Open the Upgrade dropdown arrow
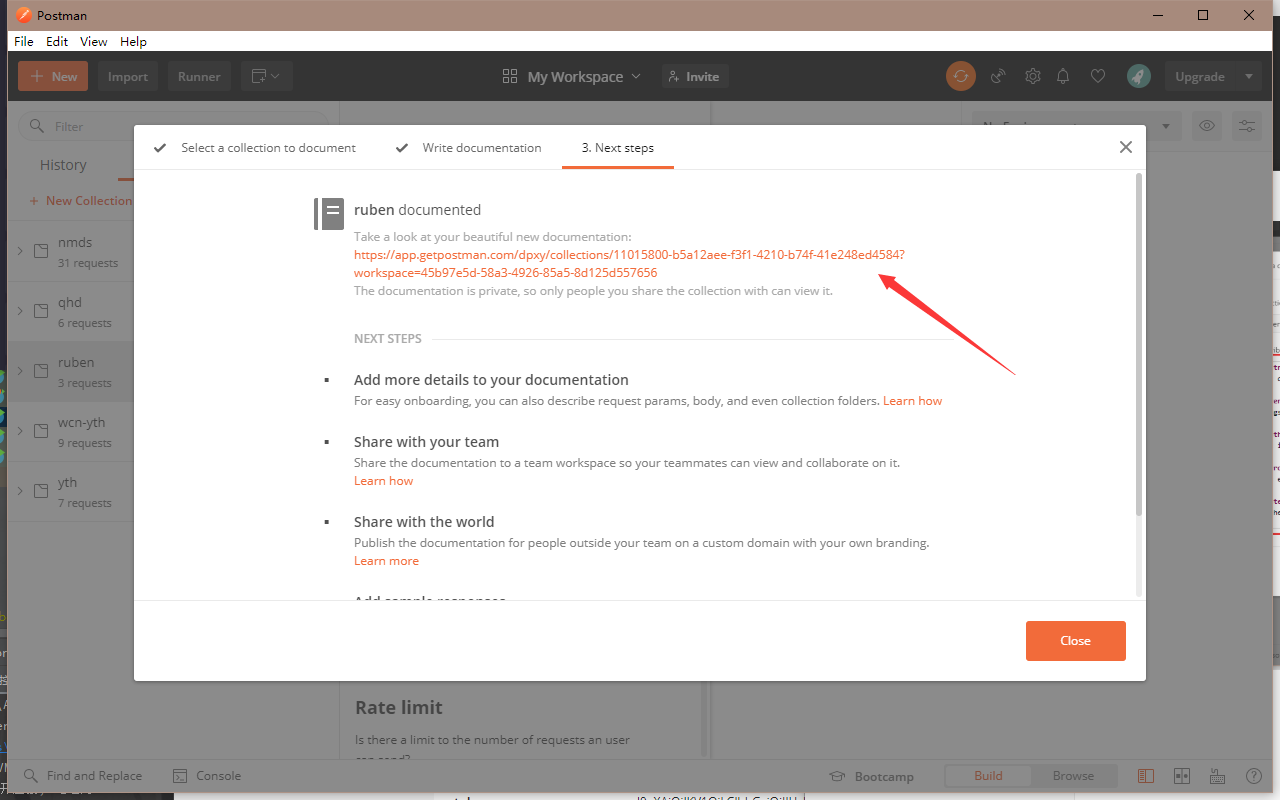The width and height of the screenshot is (1280, 800). click(1248, 76)
